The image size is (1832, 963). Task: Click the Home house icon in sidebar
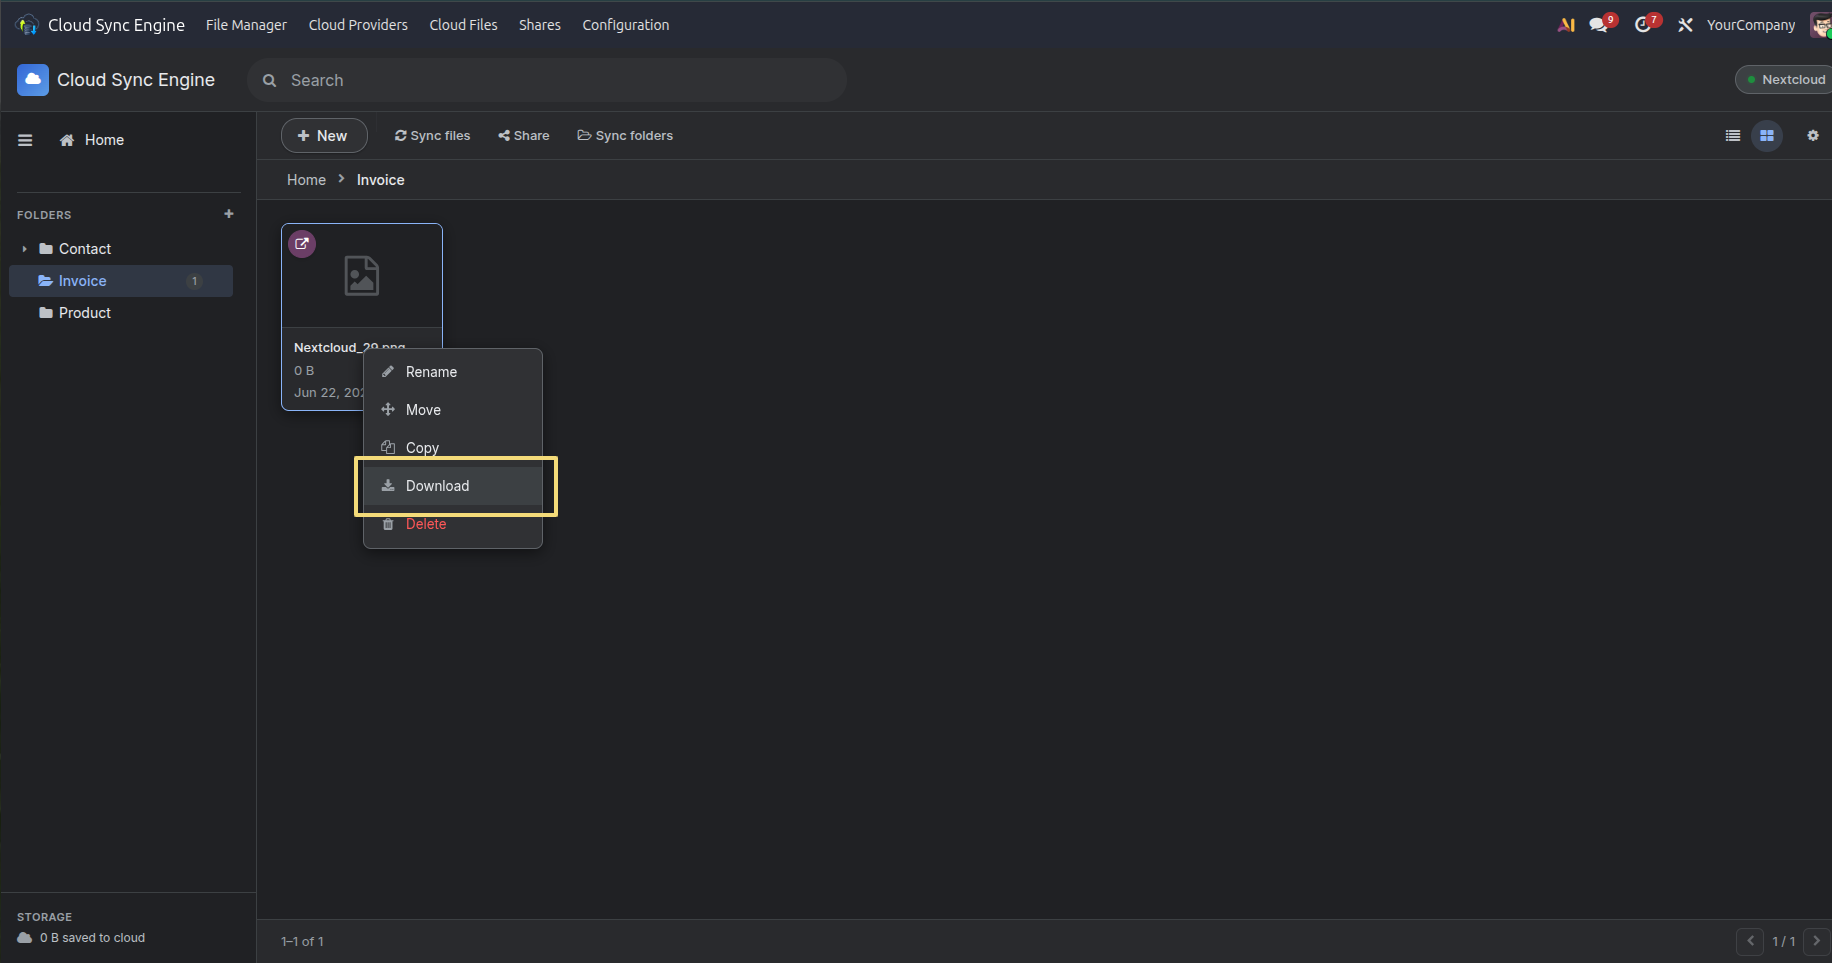[x=67, y=140]
